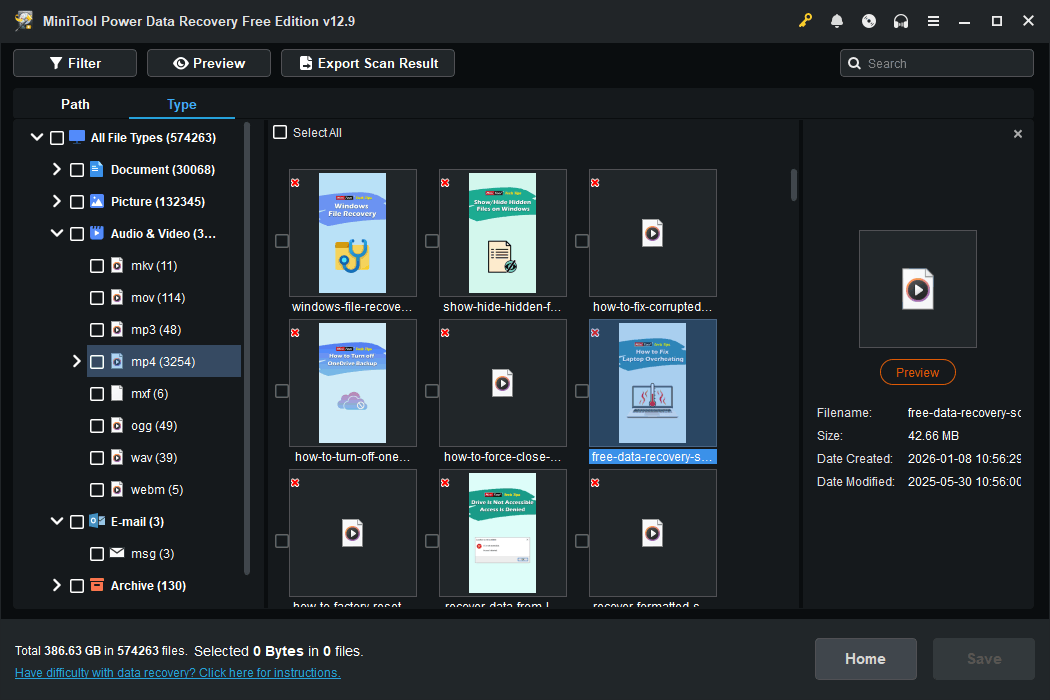Select the mp3 (48) tree item
Image resolution: width=1050 pixels, height=700 pixels.
click(156, 330)
